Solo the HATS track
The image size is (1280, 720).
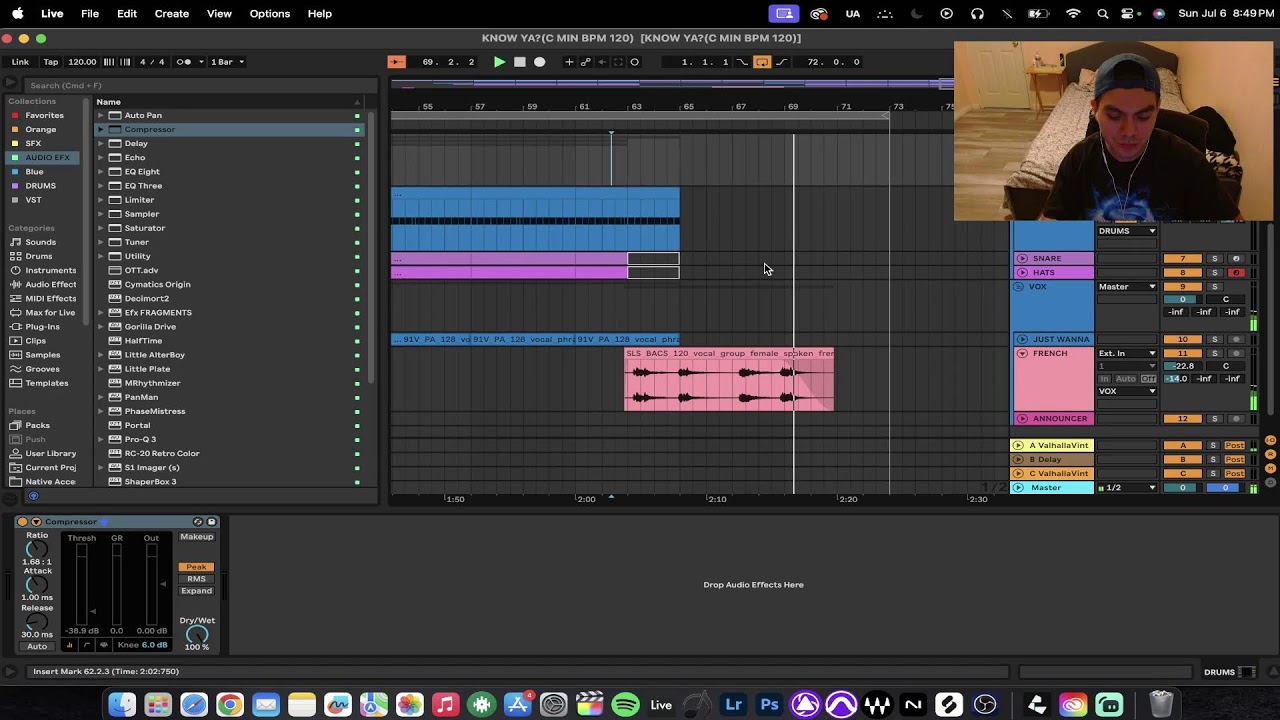click(1214, 273)
